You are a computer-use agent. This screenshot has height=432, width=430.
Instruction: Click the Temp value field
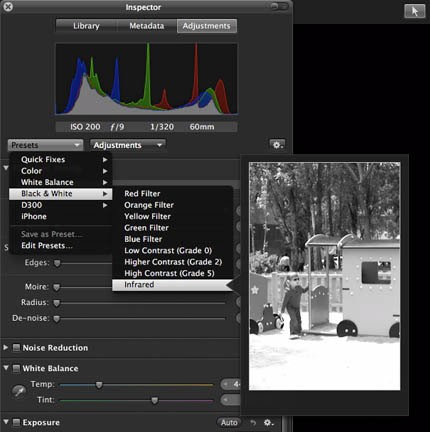tap(230, 384)
